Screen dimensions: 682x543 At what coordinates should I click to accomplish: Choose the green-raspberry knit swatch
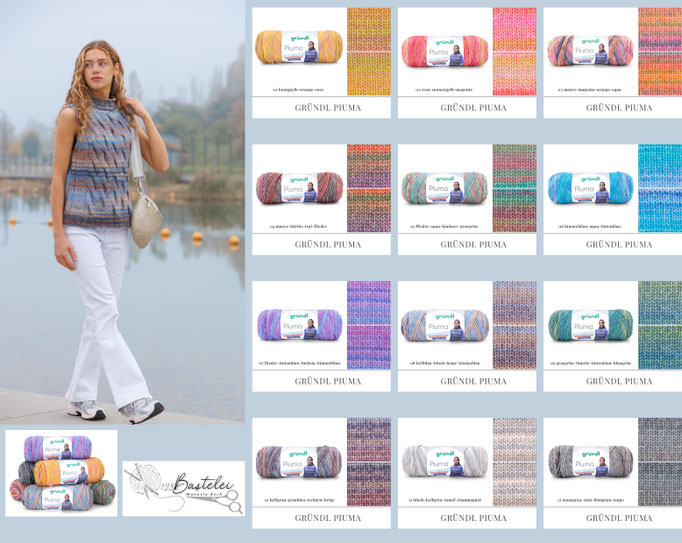pyautogui.click(x=515, y=188)
